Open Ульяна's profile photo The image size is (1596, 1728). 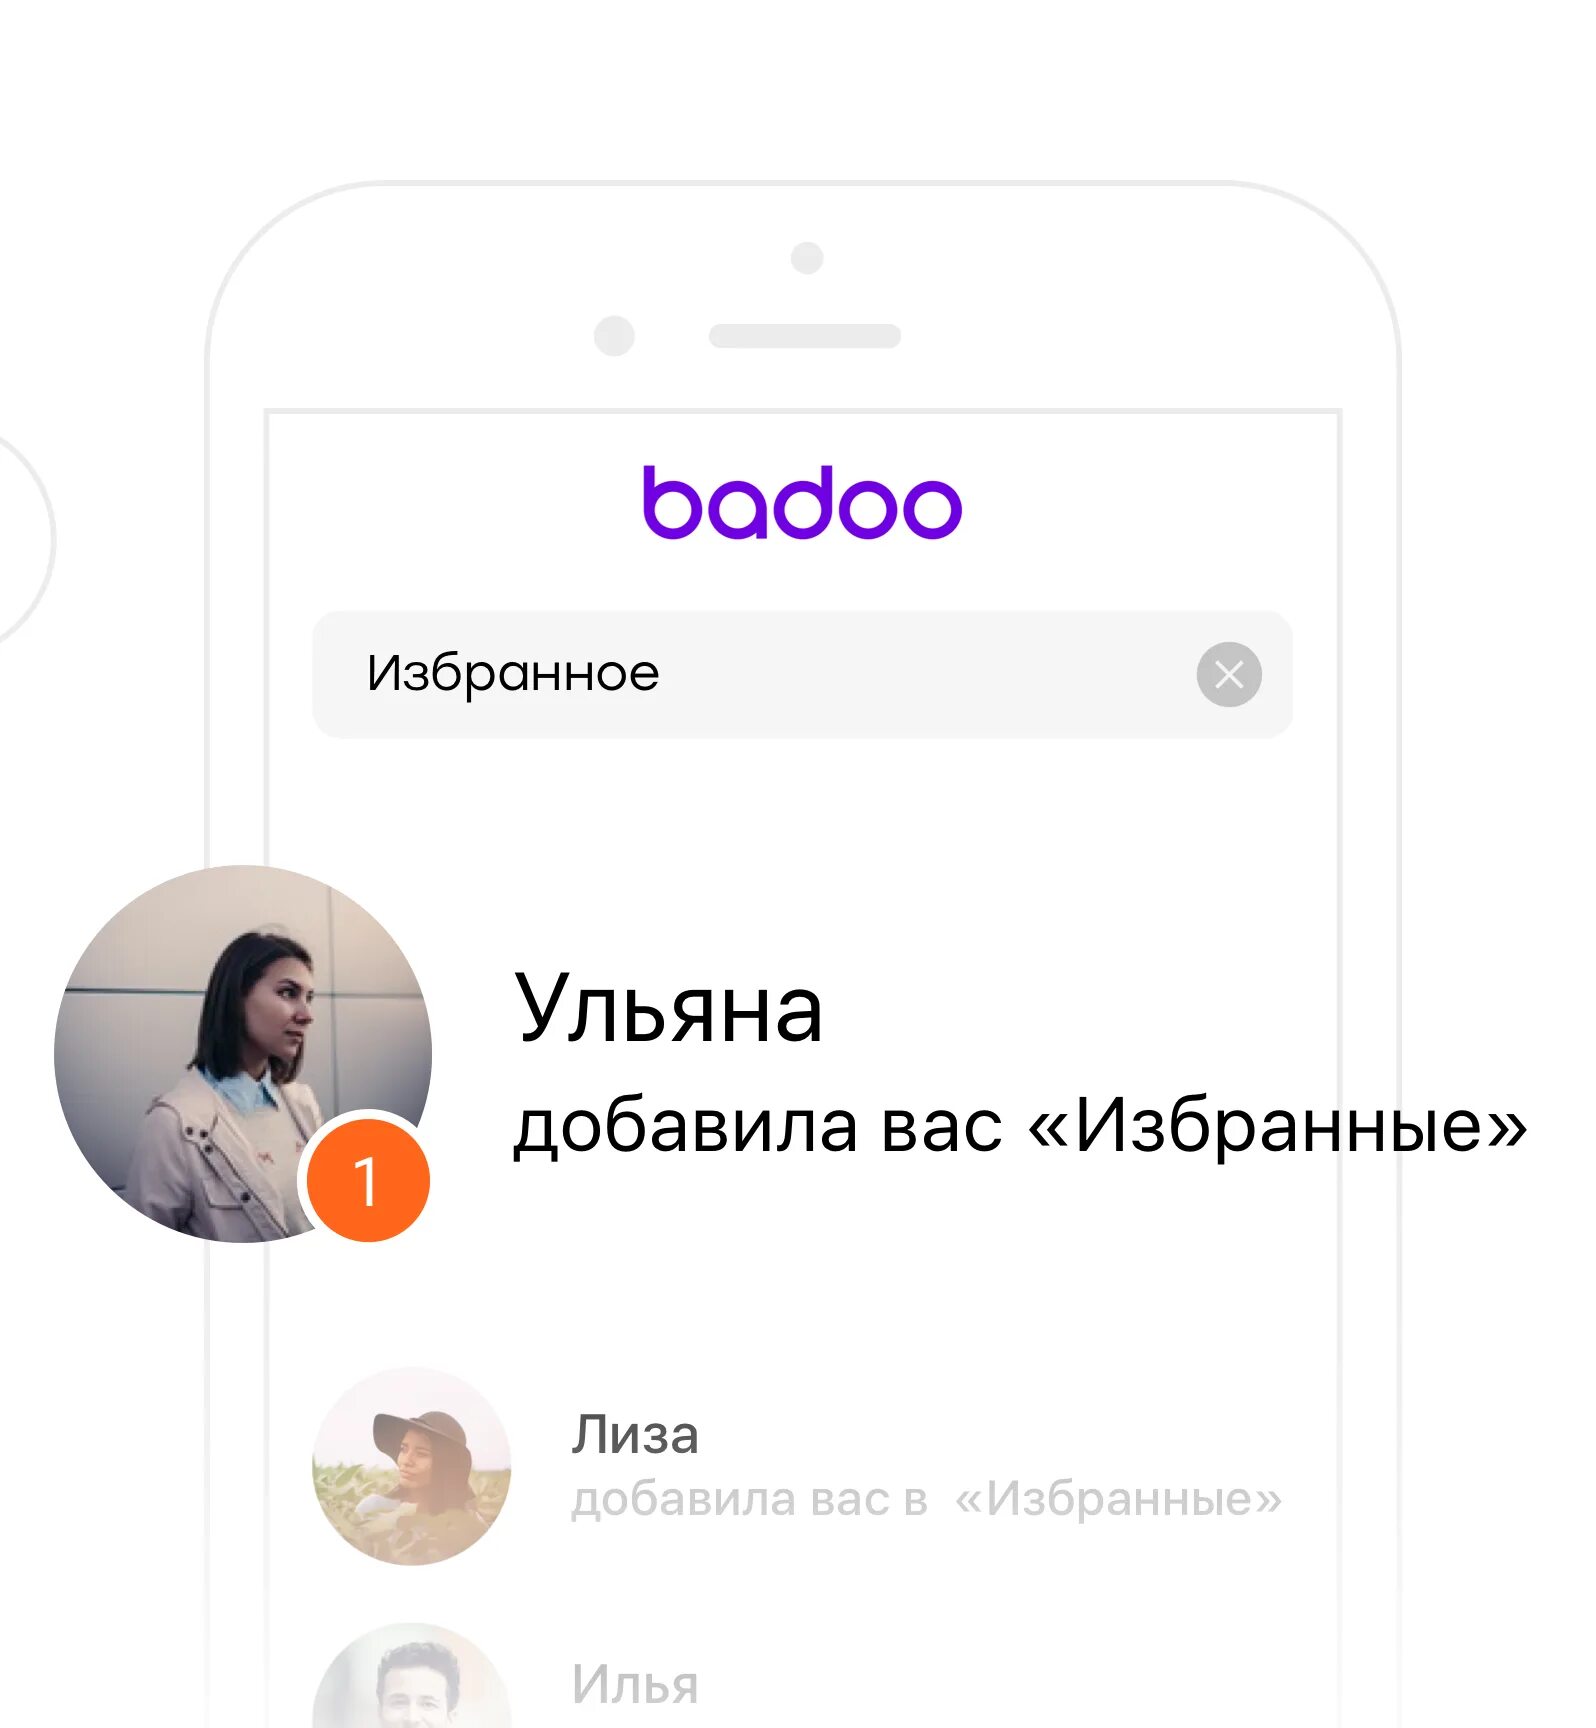pos(243,1053)
